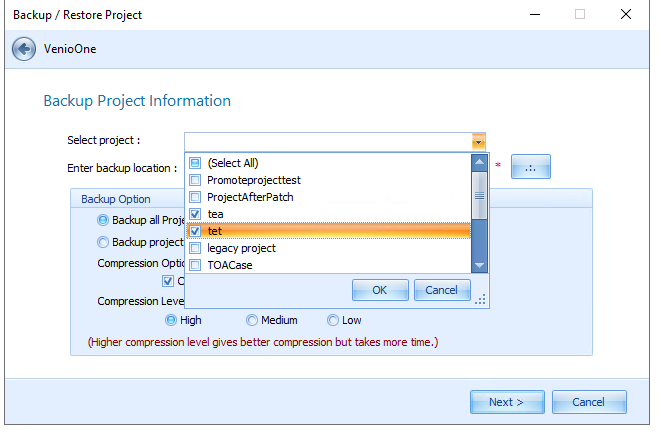
Task: Uncheck the tet project checkbox
Action: [x=195, y=231]
